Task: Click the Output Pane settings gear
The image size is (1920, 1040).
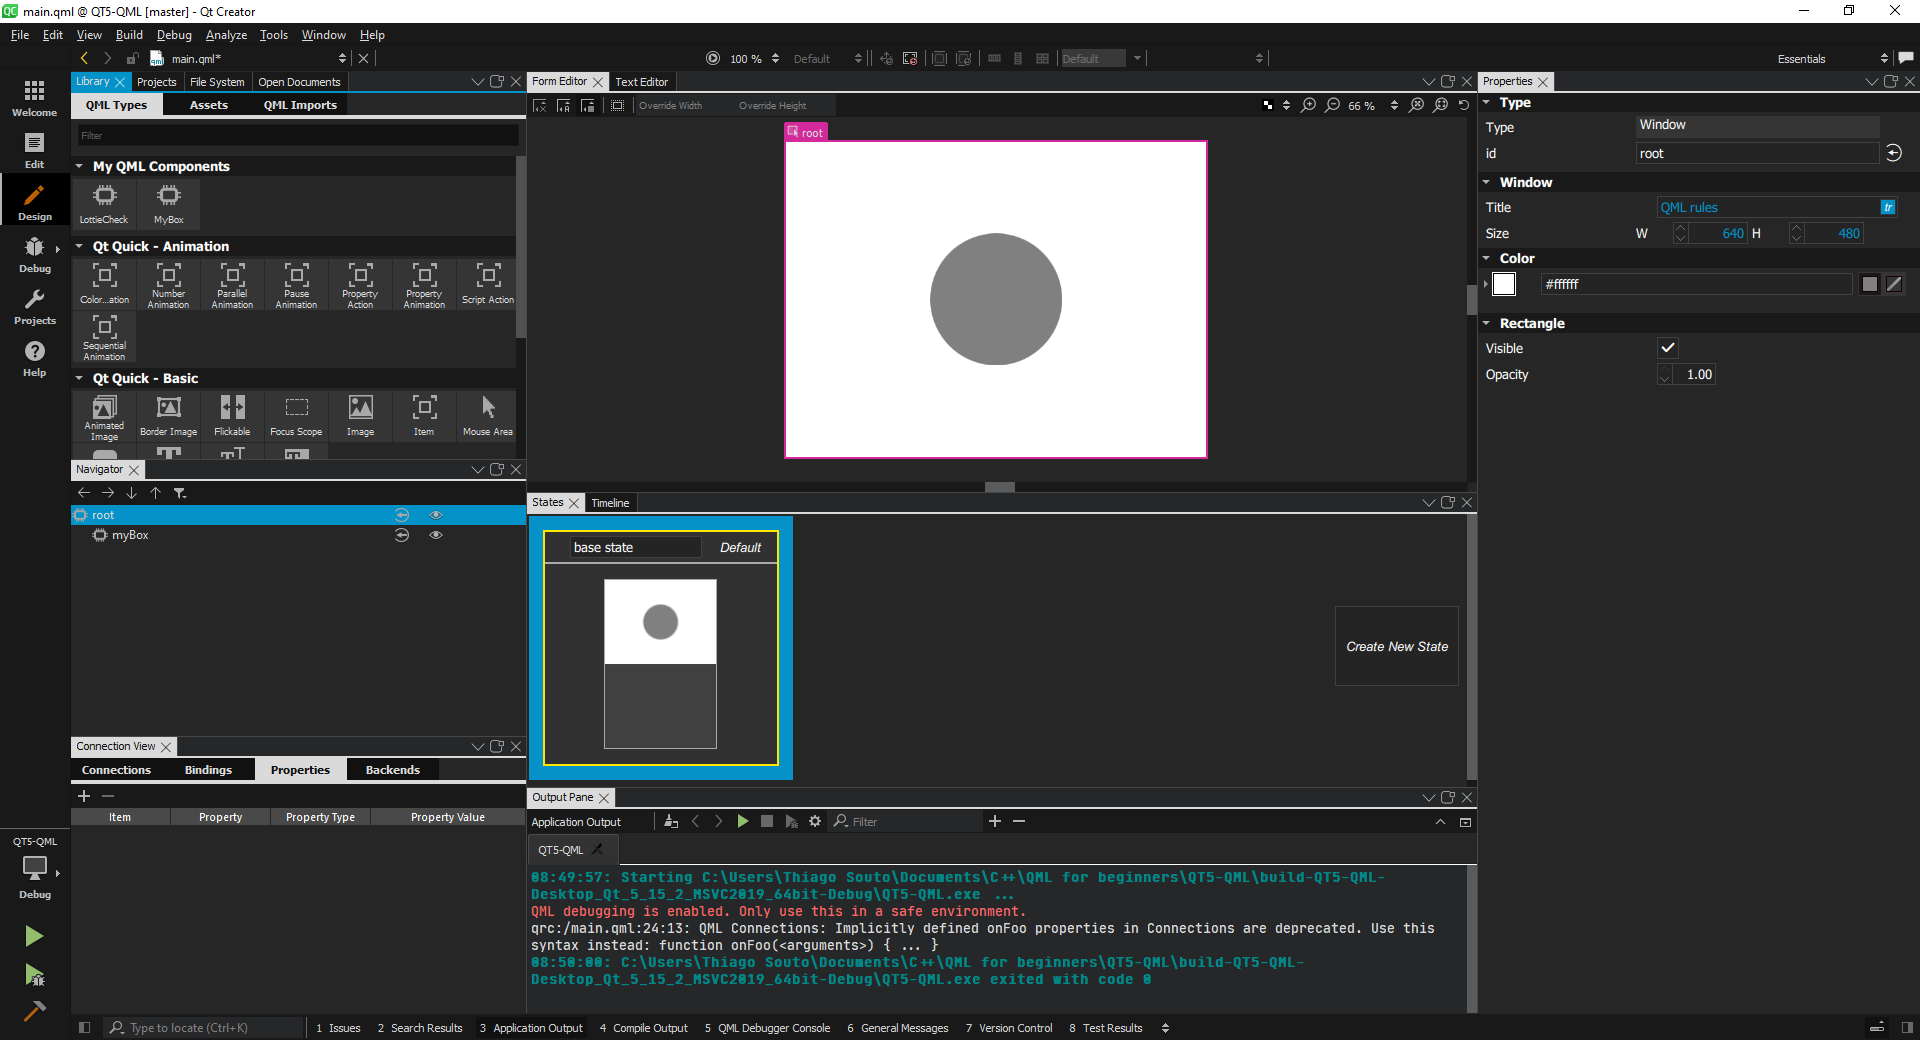Action: pos(815,821)
